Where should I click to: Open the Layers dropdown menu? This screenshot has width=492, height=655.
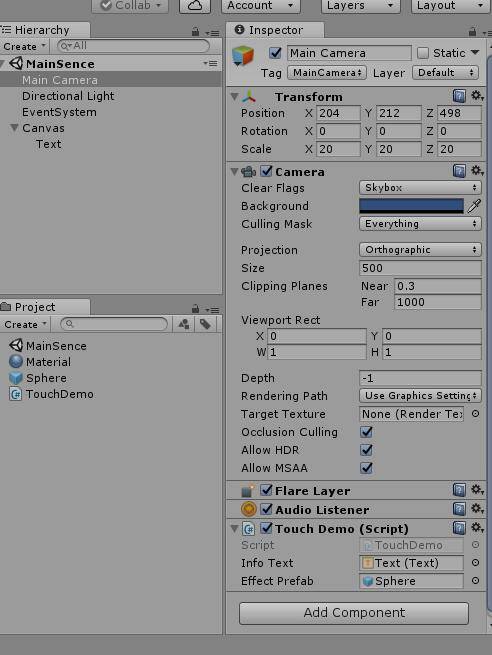click(360, 6)
